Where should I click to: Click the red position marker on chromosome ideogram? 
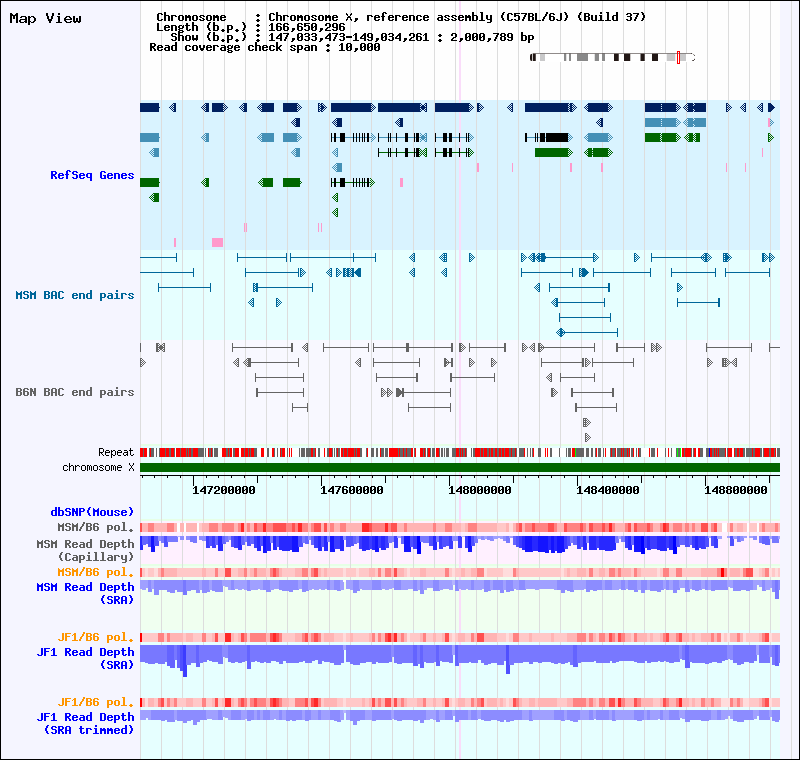coord(679,57)
